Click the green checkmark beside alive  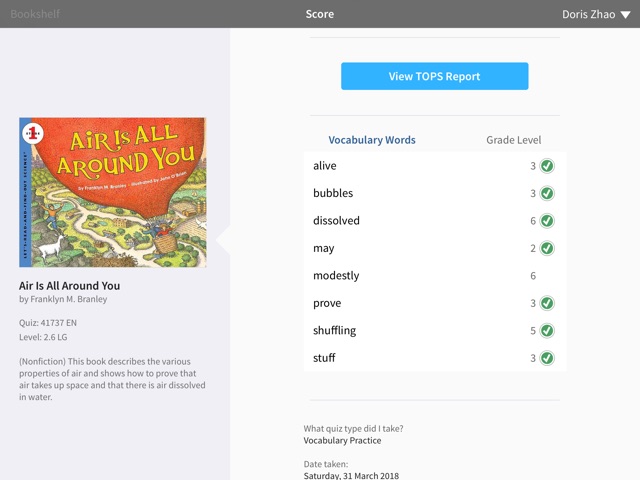click(547, 166)
